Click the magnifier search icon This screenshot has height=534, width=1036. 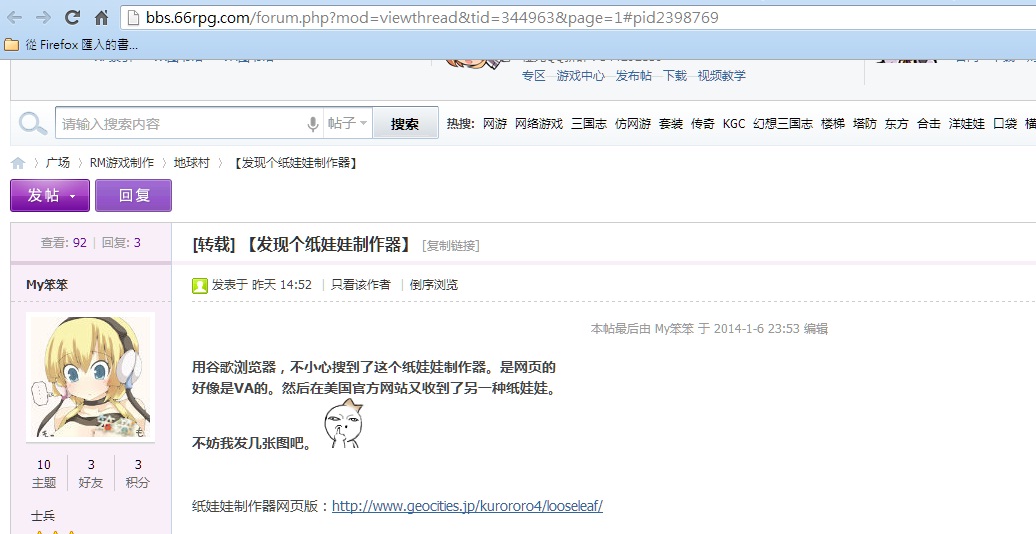tap(32, 124)
